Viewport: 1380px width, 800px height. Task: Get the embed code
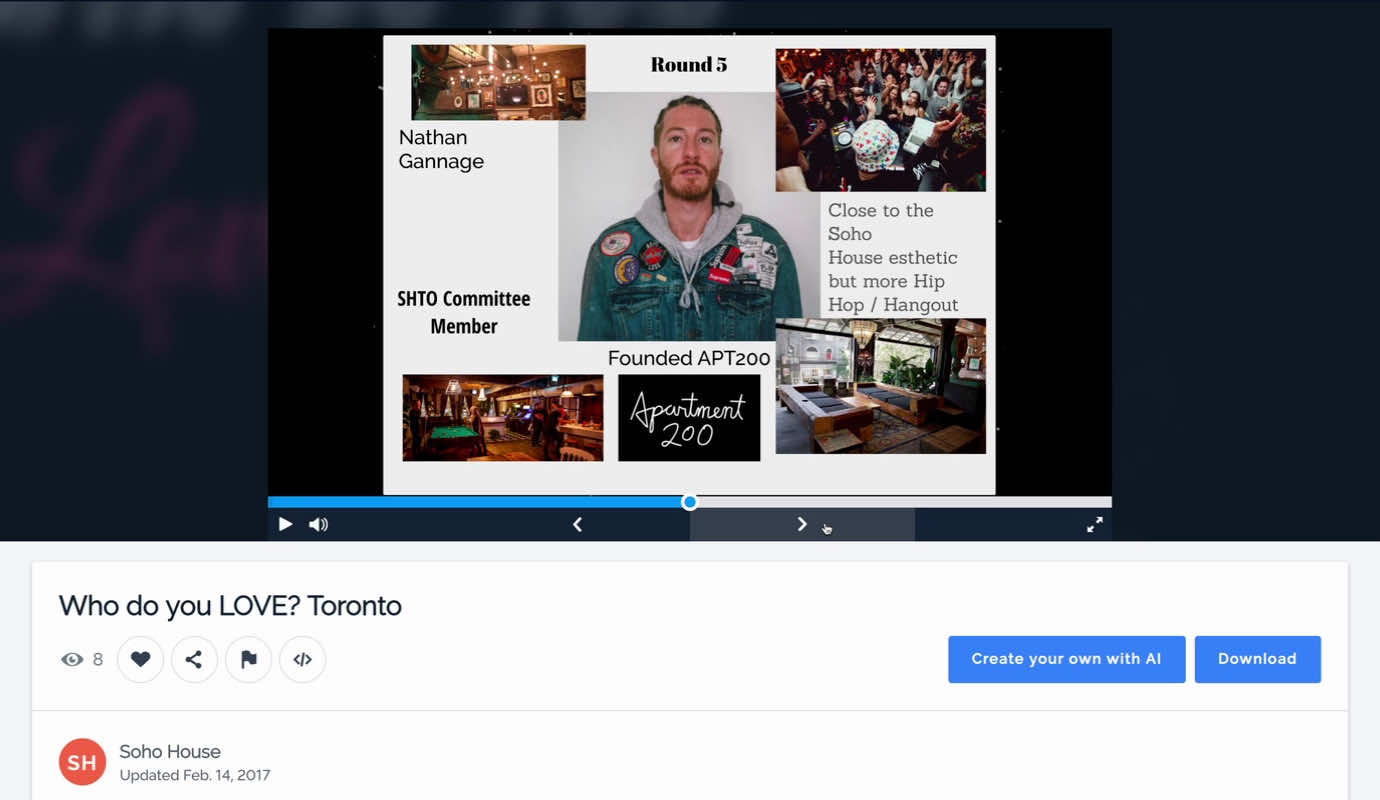click(x=302, y=659)
